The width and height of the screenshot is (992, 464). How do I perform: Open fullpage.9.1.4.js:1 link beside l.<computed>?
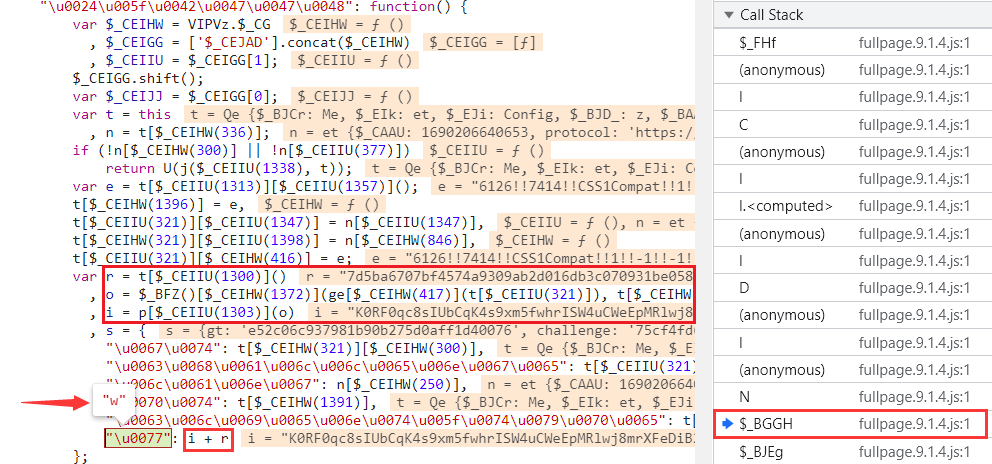tap(914, 206)
